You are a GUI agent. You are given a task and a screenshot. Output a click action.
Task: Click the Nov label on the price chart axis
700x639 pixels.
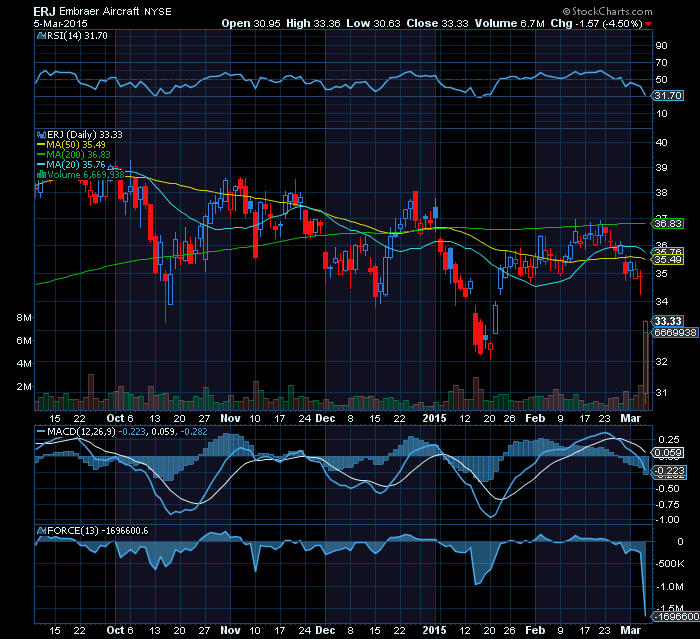tap(230, 418)
